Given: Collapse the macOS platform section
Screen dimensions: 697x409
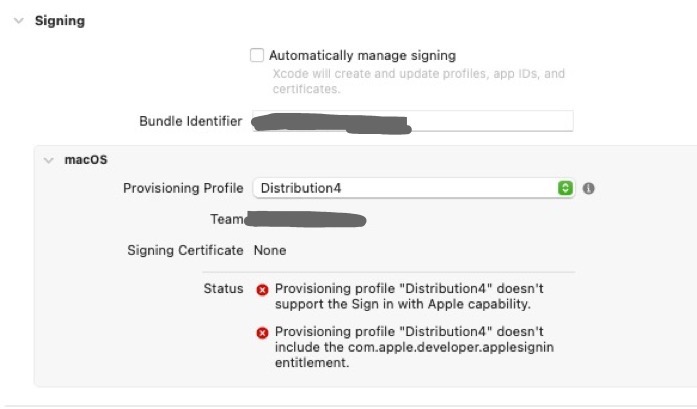Looking at the screenshot, I should (x=48, y=160).
